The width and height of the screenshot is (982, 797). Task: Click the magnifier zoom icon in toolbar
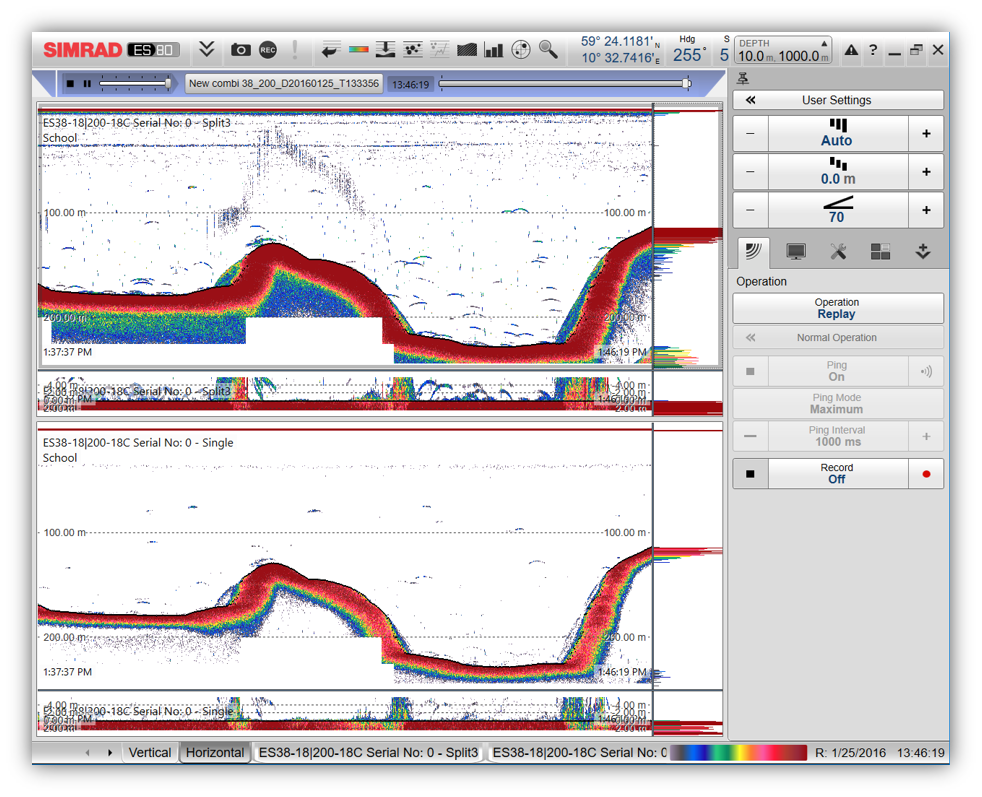548,49
